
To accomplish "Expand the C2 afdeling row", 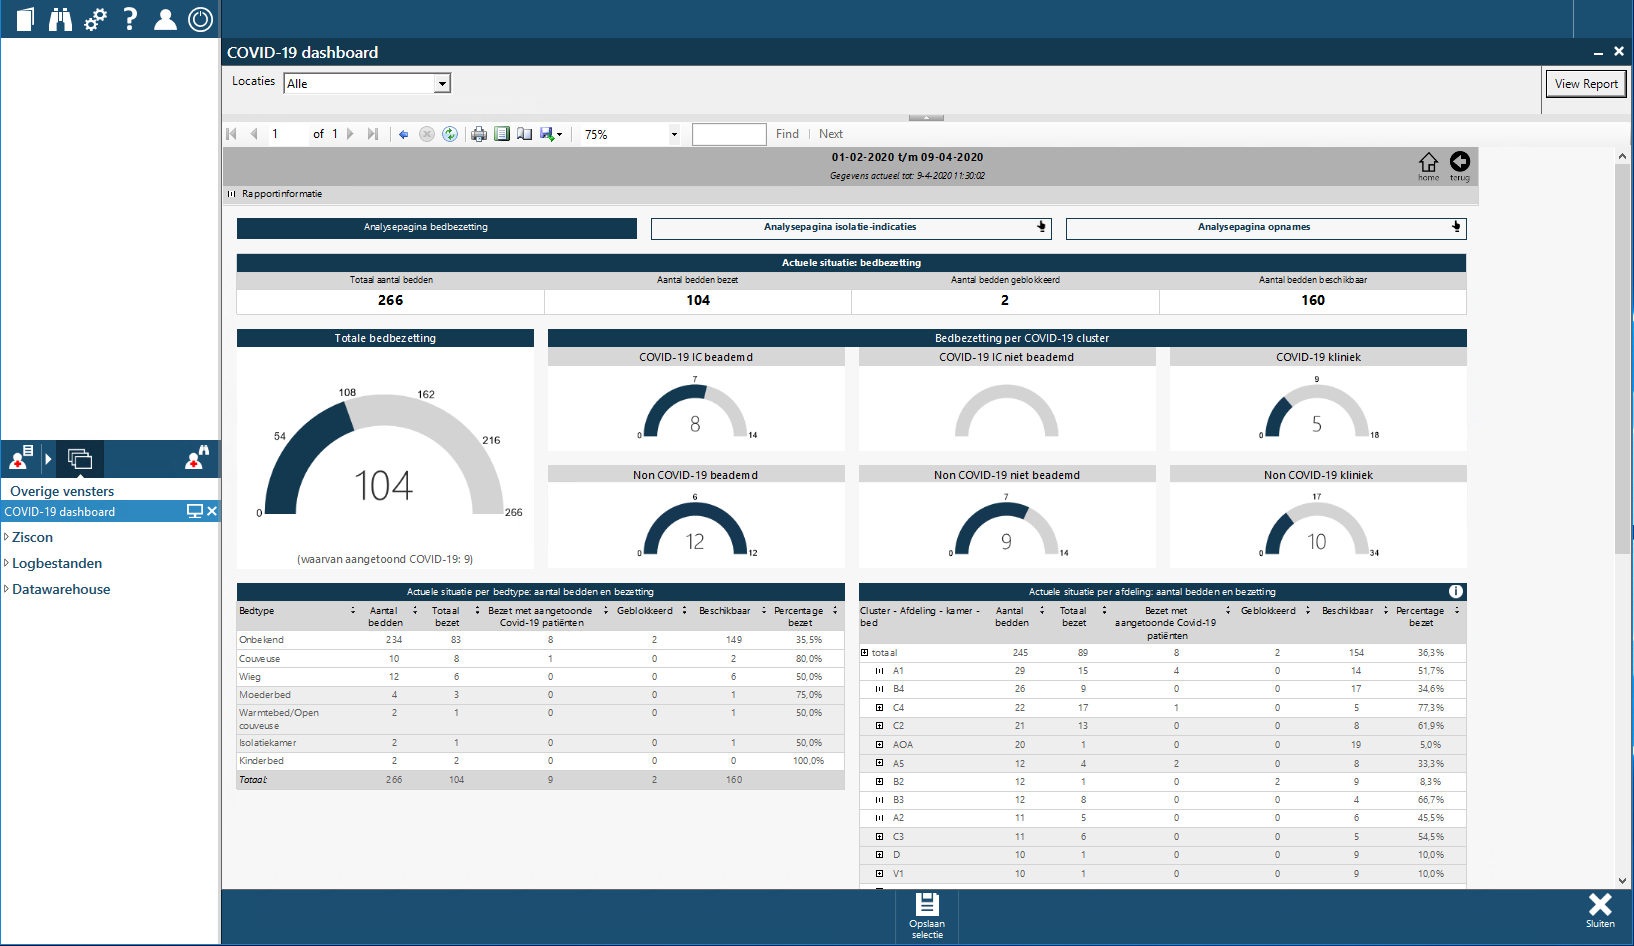I will click(x=879, y=726).
